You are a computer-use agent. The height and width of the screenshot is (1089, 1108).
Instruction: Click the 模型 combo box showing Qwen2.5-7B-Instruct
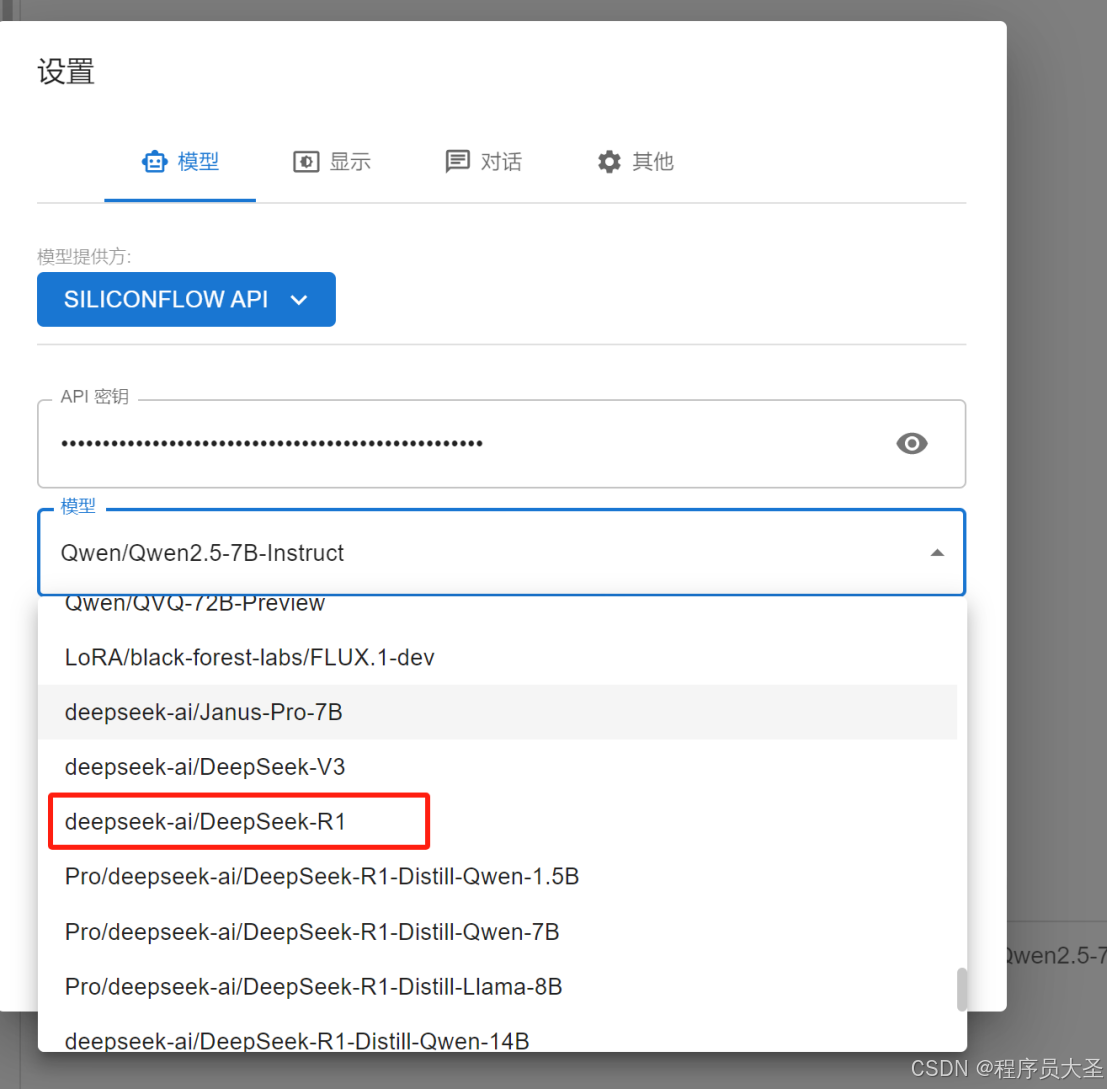tap(501, 553)
